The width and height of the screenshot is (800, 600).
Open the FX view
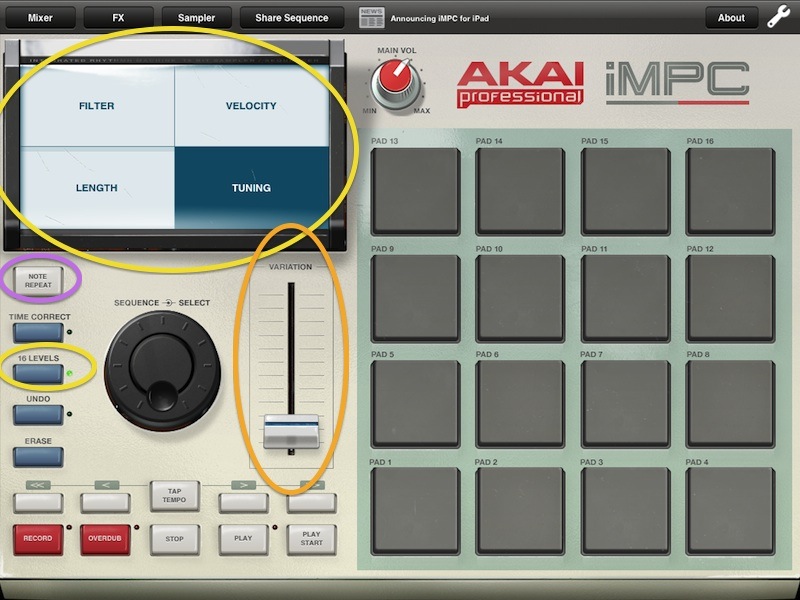coord(118,18)
